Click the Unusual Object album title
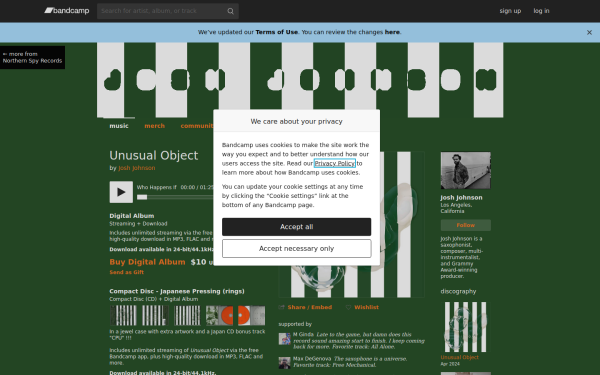This screenshot has width=600, height=375. click(154, 155)
